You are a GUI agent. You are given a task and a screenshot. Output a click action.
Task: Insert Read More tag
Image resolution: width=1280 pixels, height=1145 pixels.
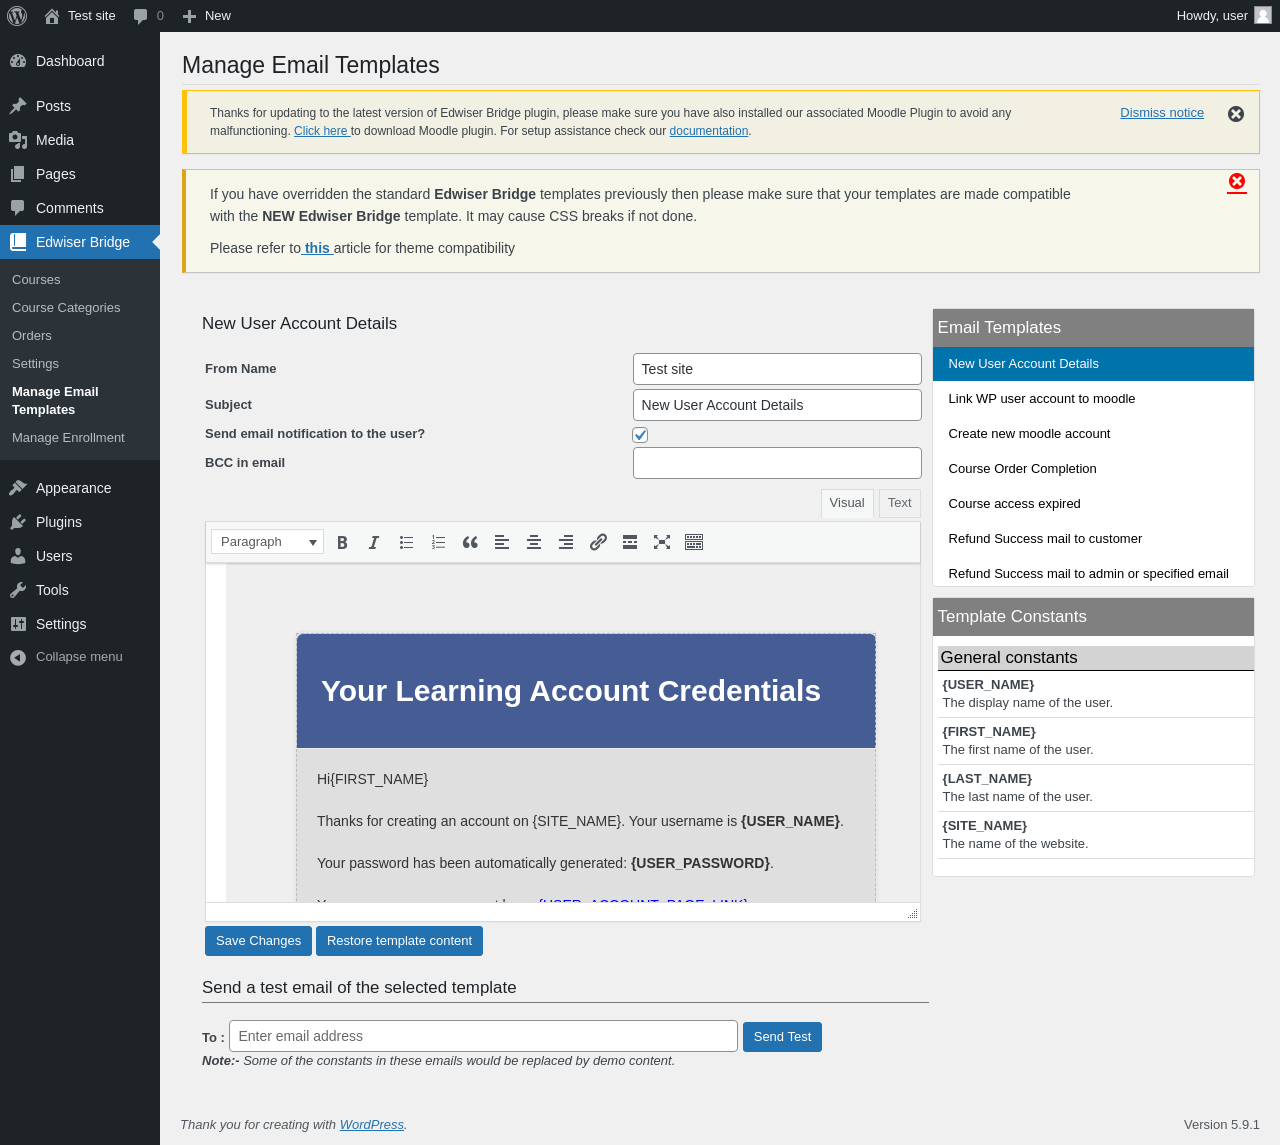coord(630,542)
